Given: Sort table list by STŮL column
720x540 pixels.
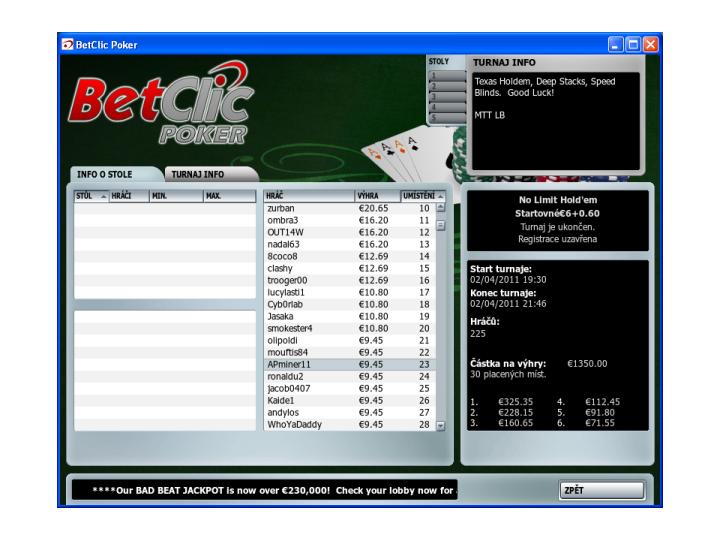Looking at the screenshot, I should 89,196.
